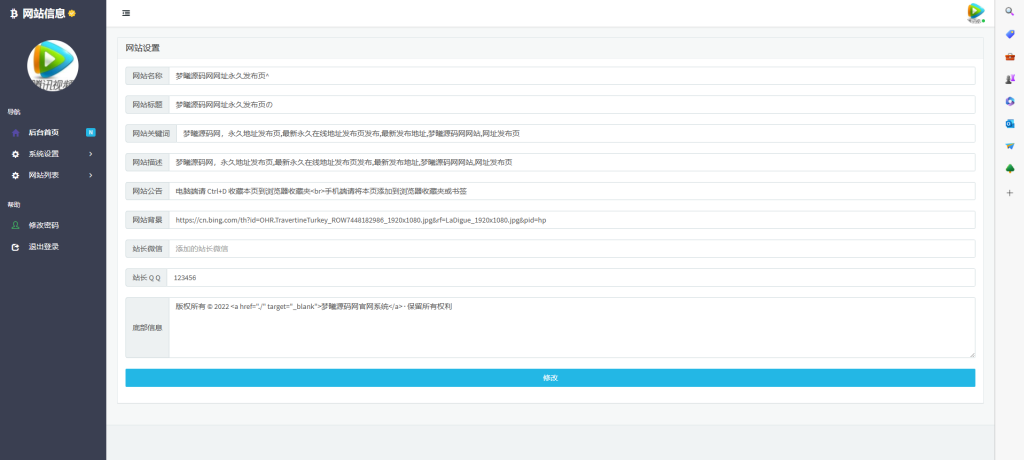Open the Microsoft 365 sidebar icon
This screenshot has height=460, width=1024.
(1009, 101)
